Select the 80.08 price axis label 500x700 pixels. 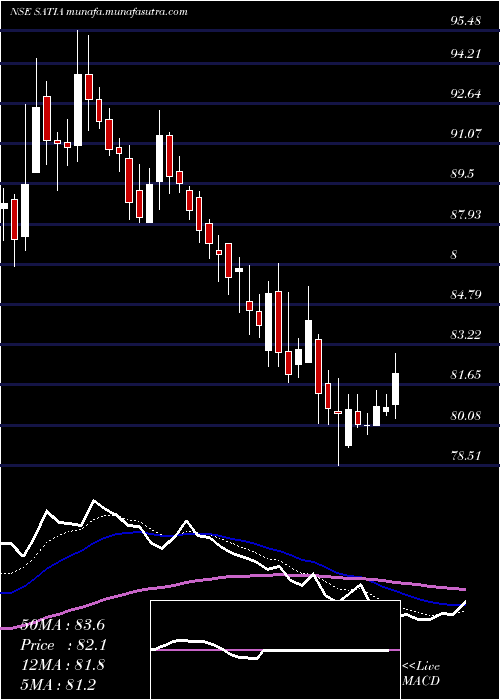pos(466,416)
